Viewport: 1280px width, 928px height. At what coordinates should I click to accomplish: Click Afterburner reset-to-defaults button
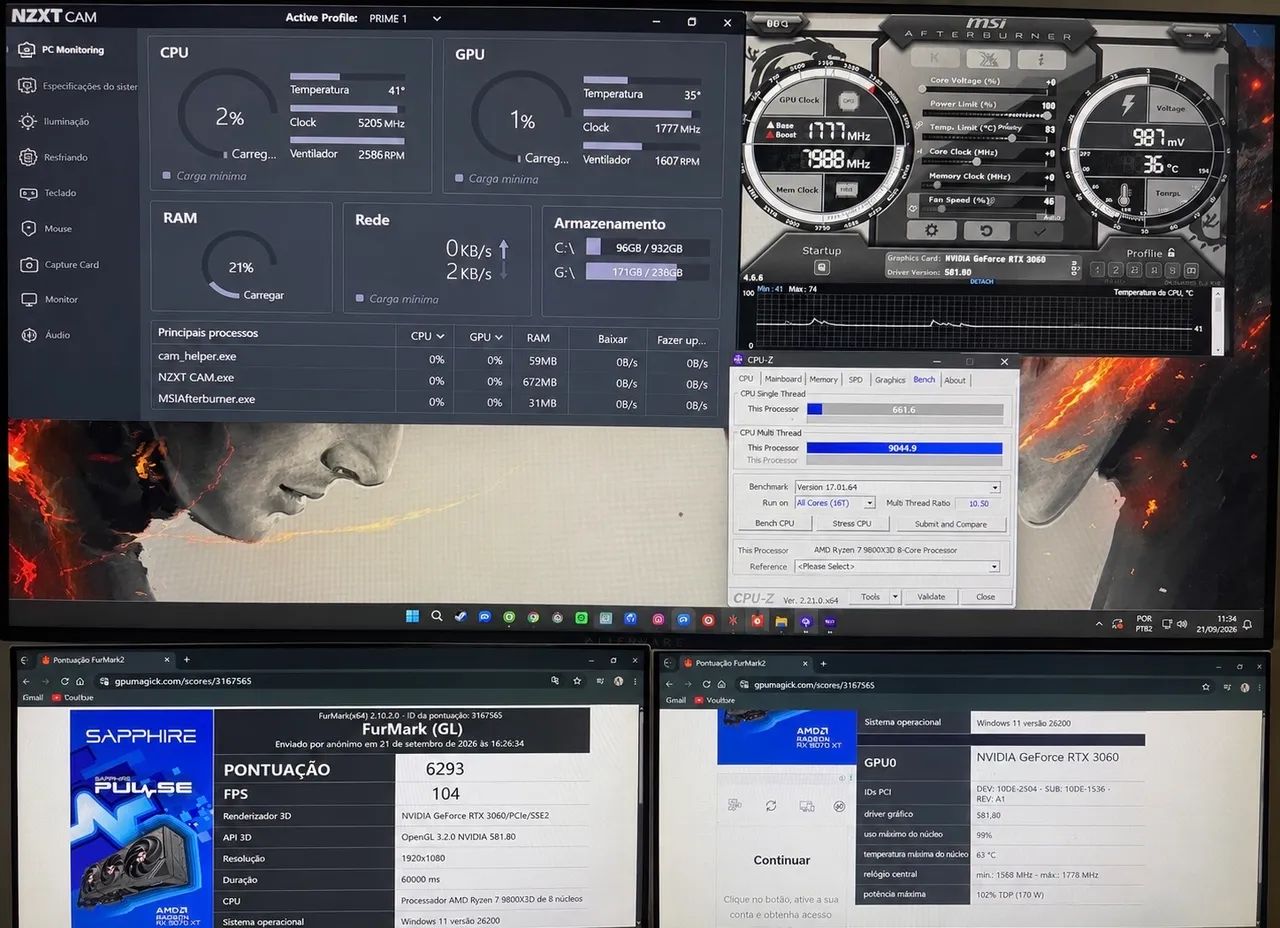pyautogui.click(x=986, y=231)
